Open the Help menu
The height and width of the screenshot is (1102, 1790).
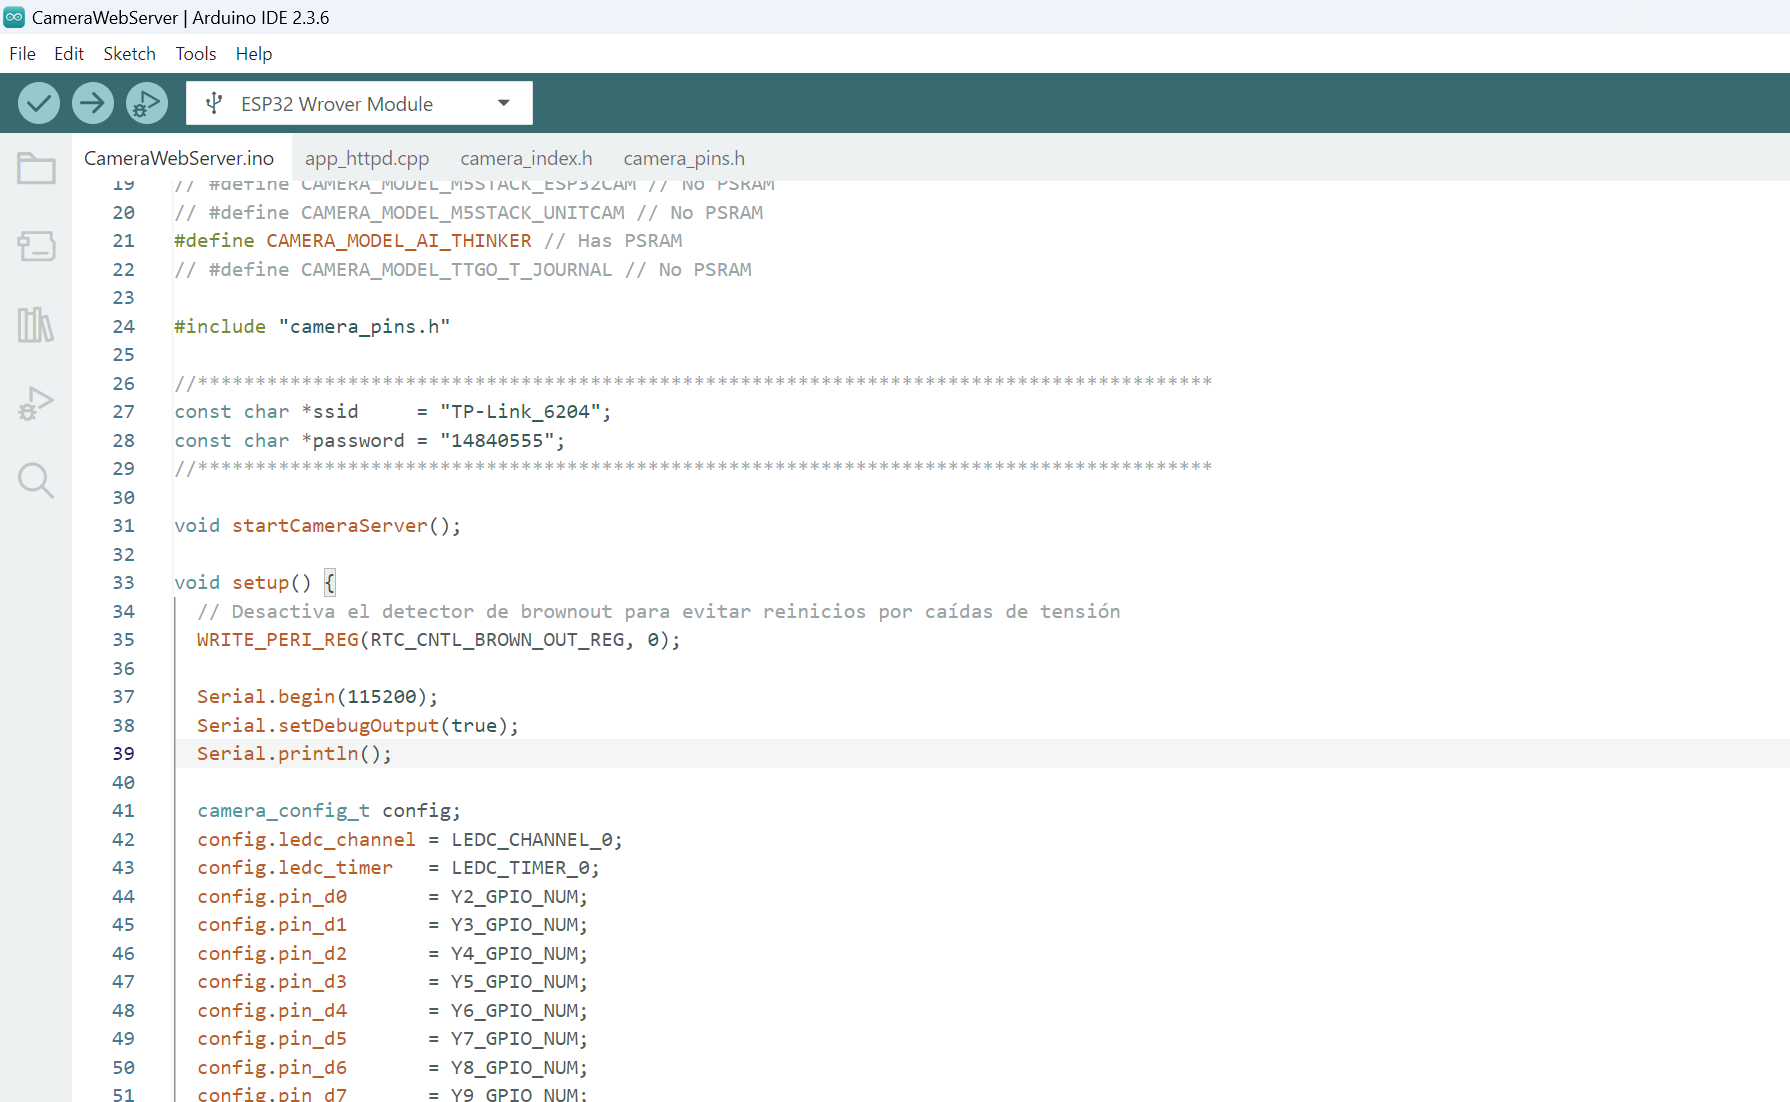pyautogui.click(x=253, y=54)
